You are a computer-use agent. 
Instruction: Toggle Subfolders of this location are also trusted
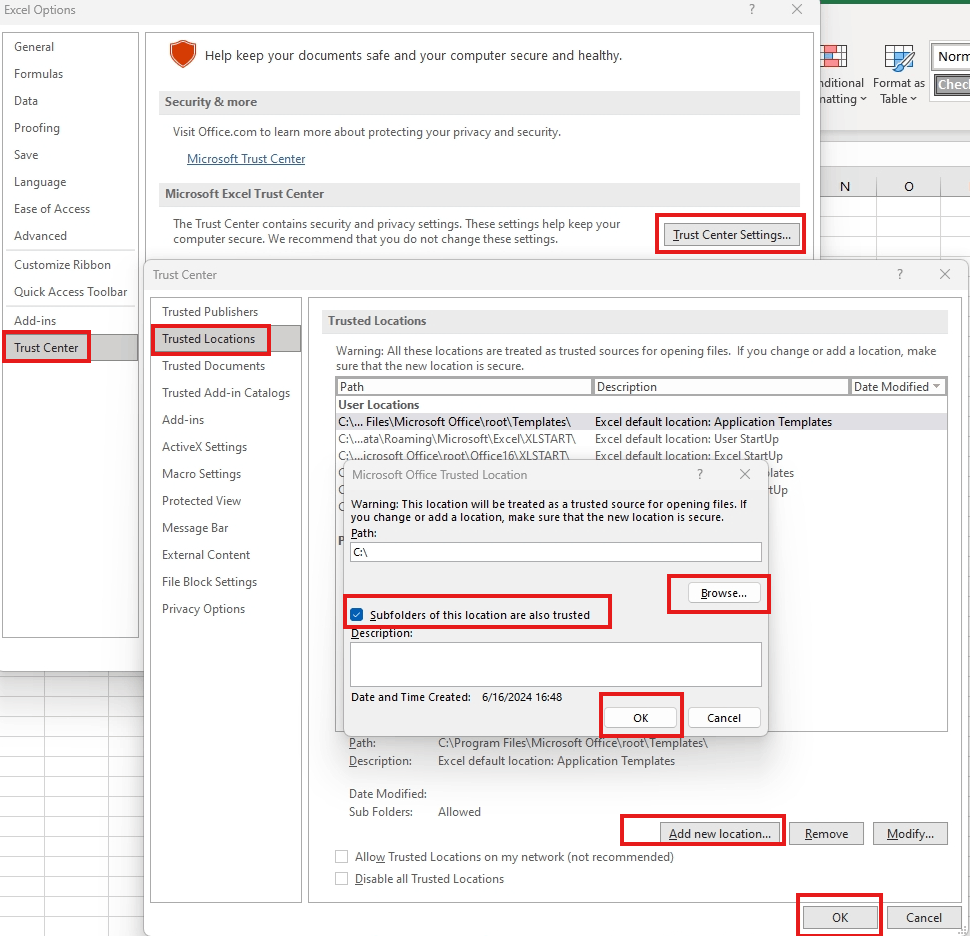click(x=357, y=615)
